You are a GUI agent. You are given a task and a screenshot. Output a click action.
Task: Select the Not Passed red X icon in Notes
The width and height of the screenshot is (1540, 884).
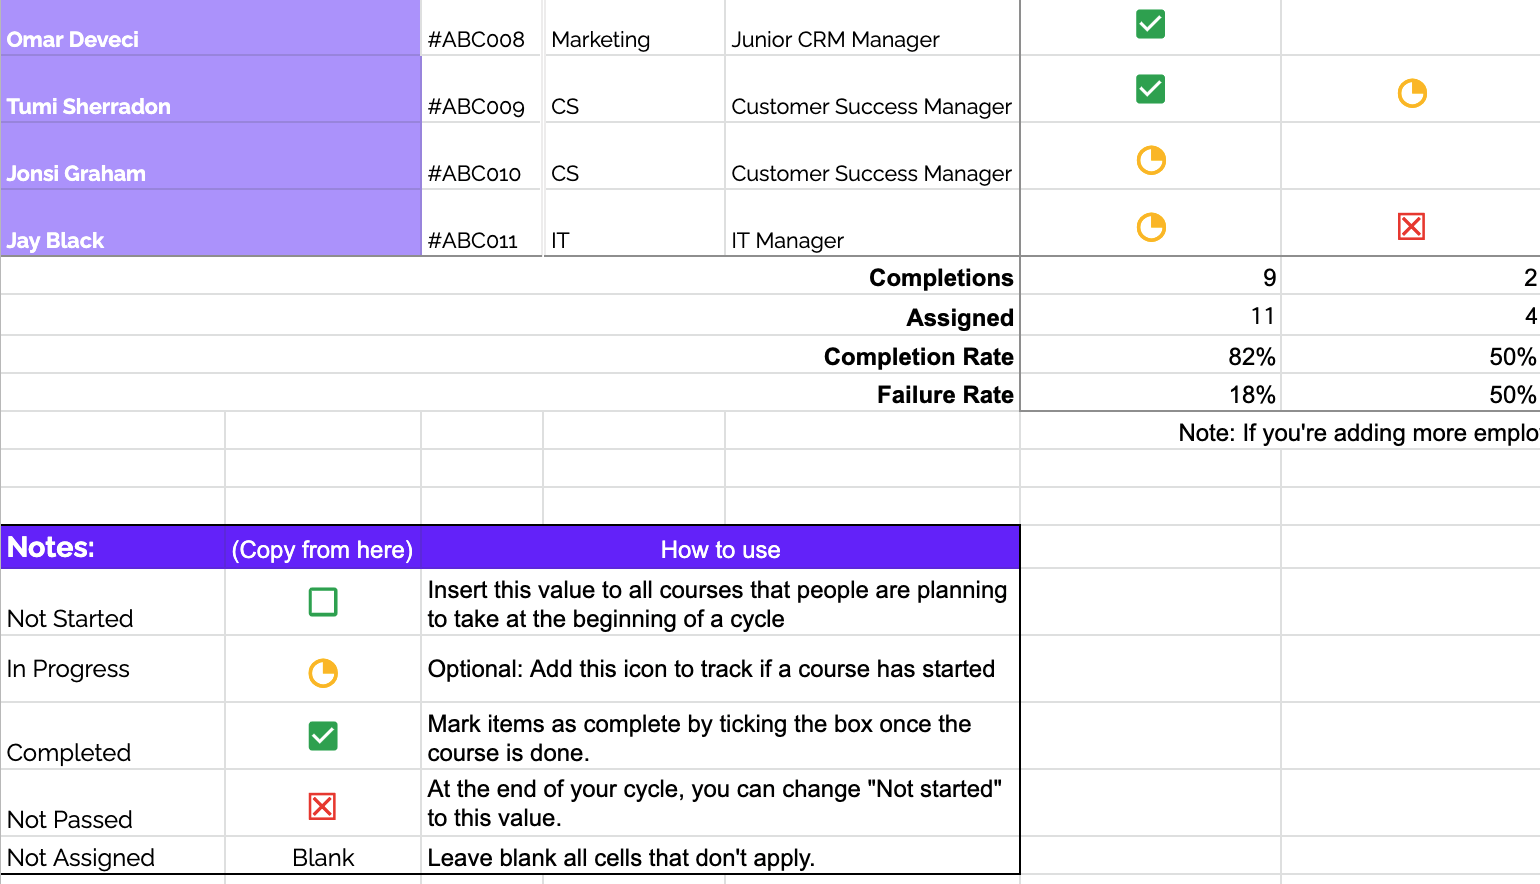click(322, 806)
